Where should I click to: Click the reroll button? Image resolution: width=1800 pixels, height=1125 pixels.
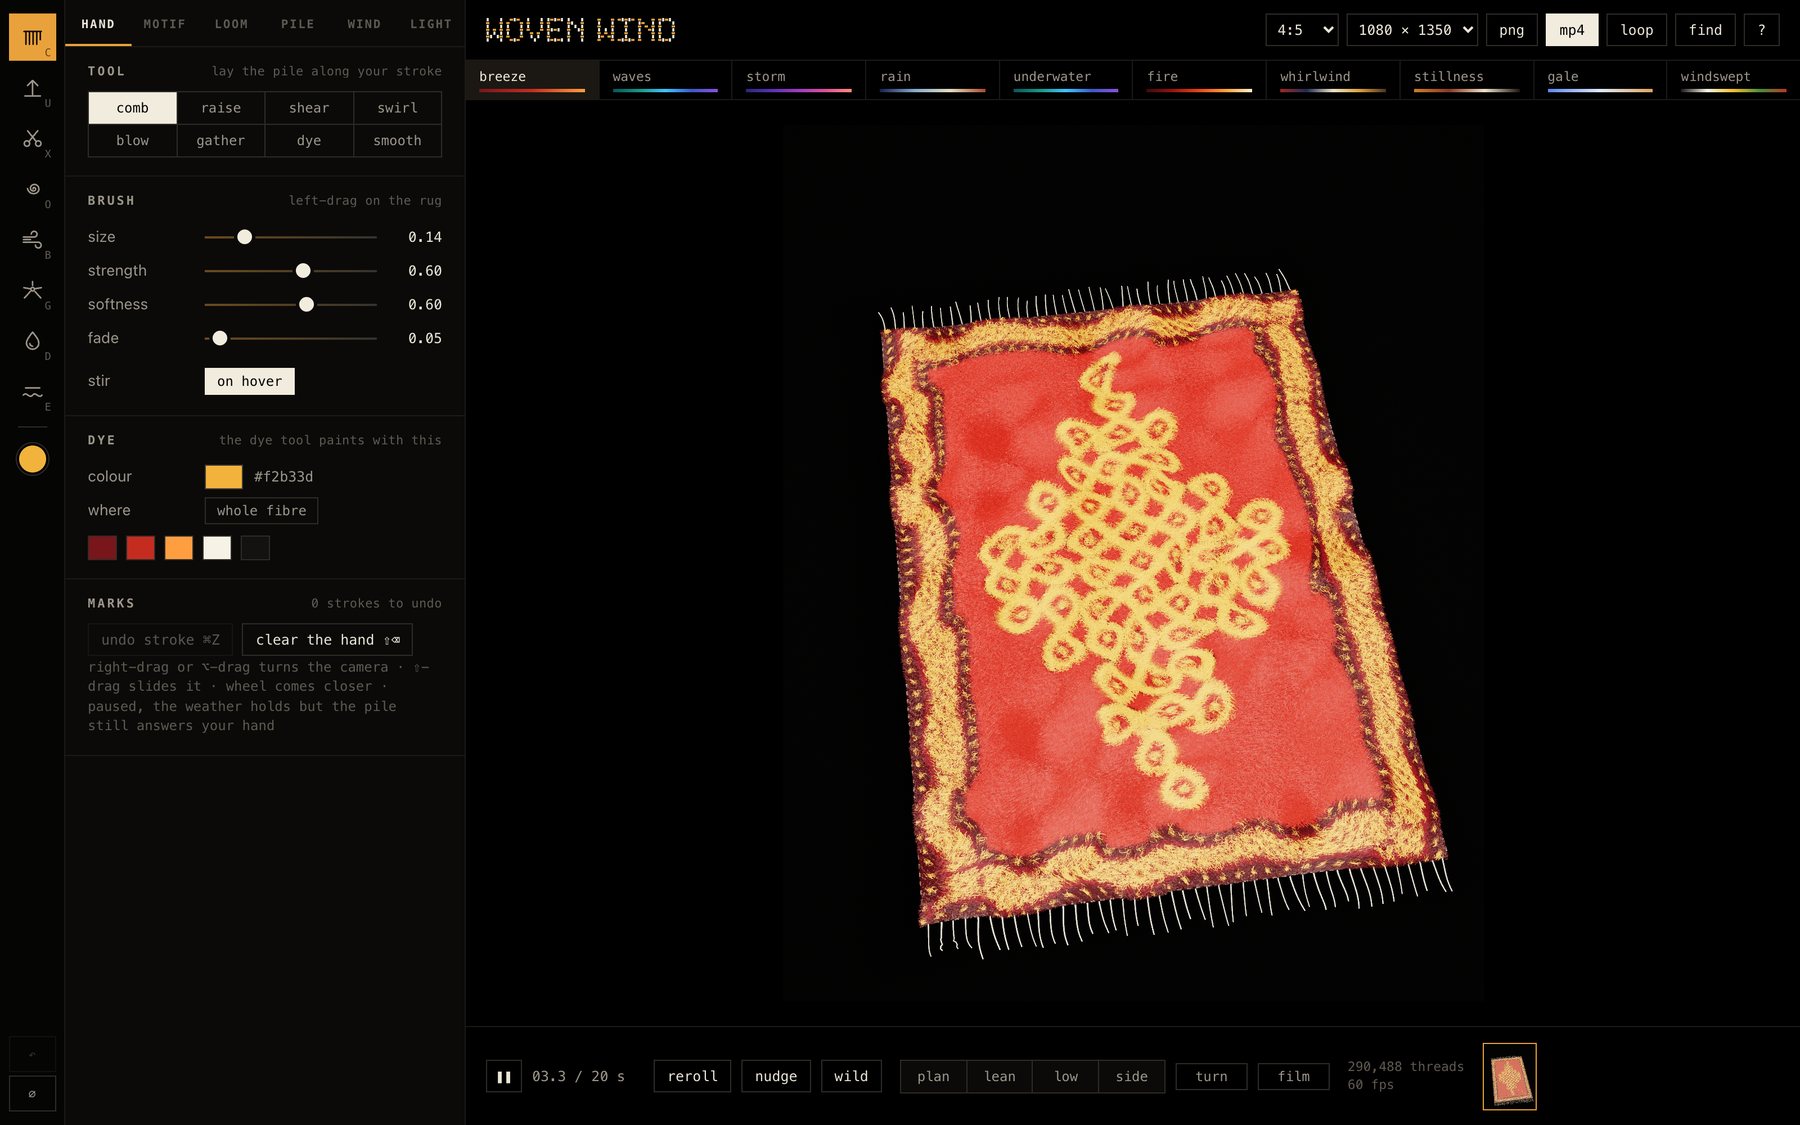pos(692,1077)
